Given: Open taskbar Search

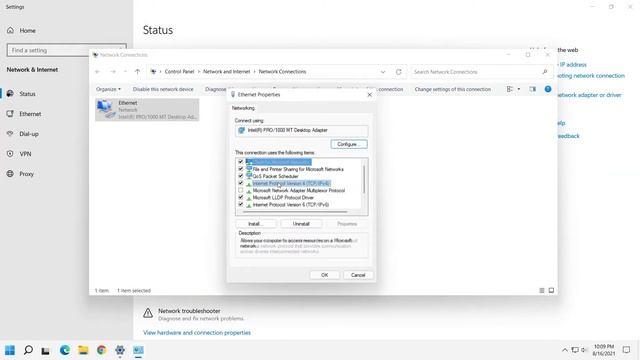Looking at the screenshot, I should pyautogui.click(x=28, y=350).
